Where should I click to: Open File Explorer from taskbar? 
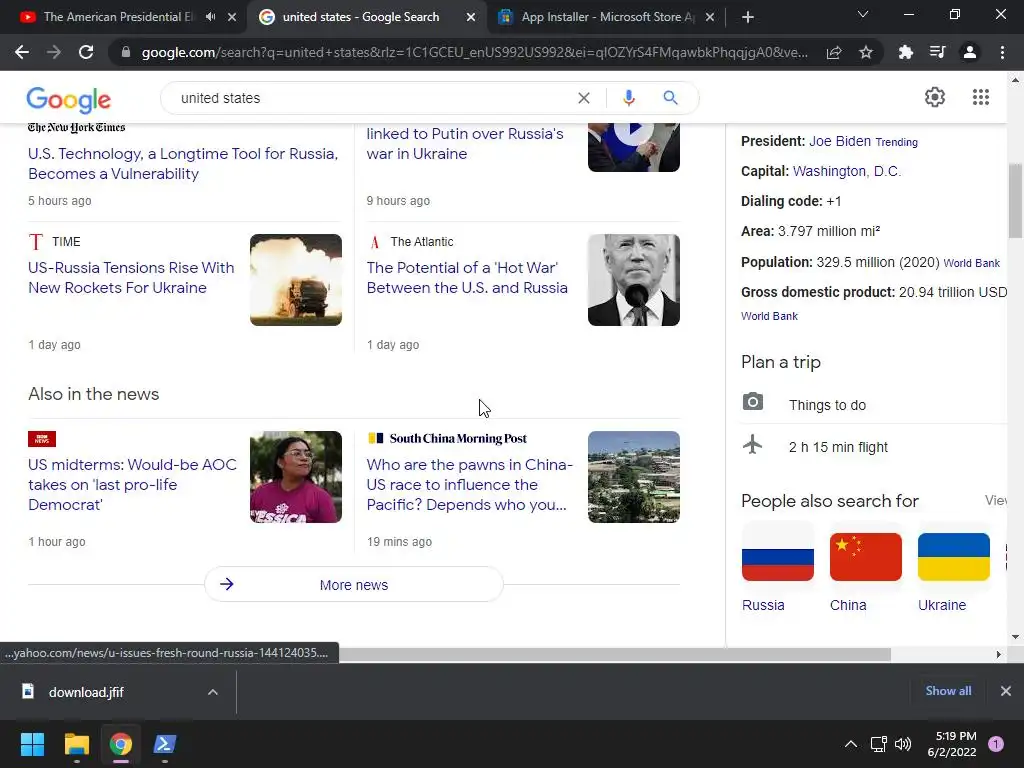coord(76,744)
